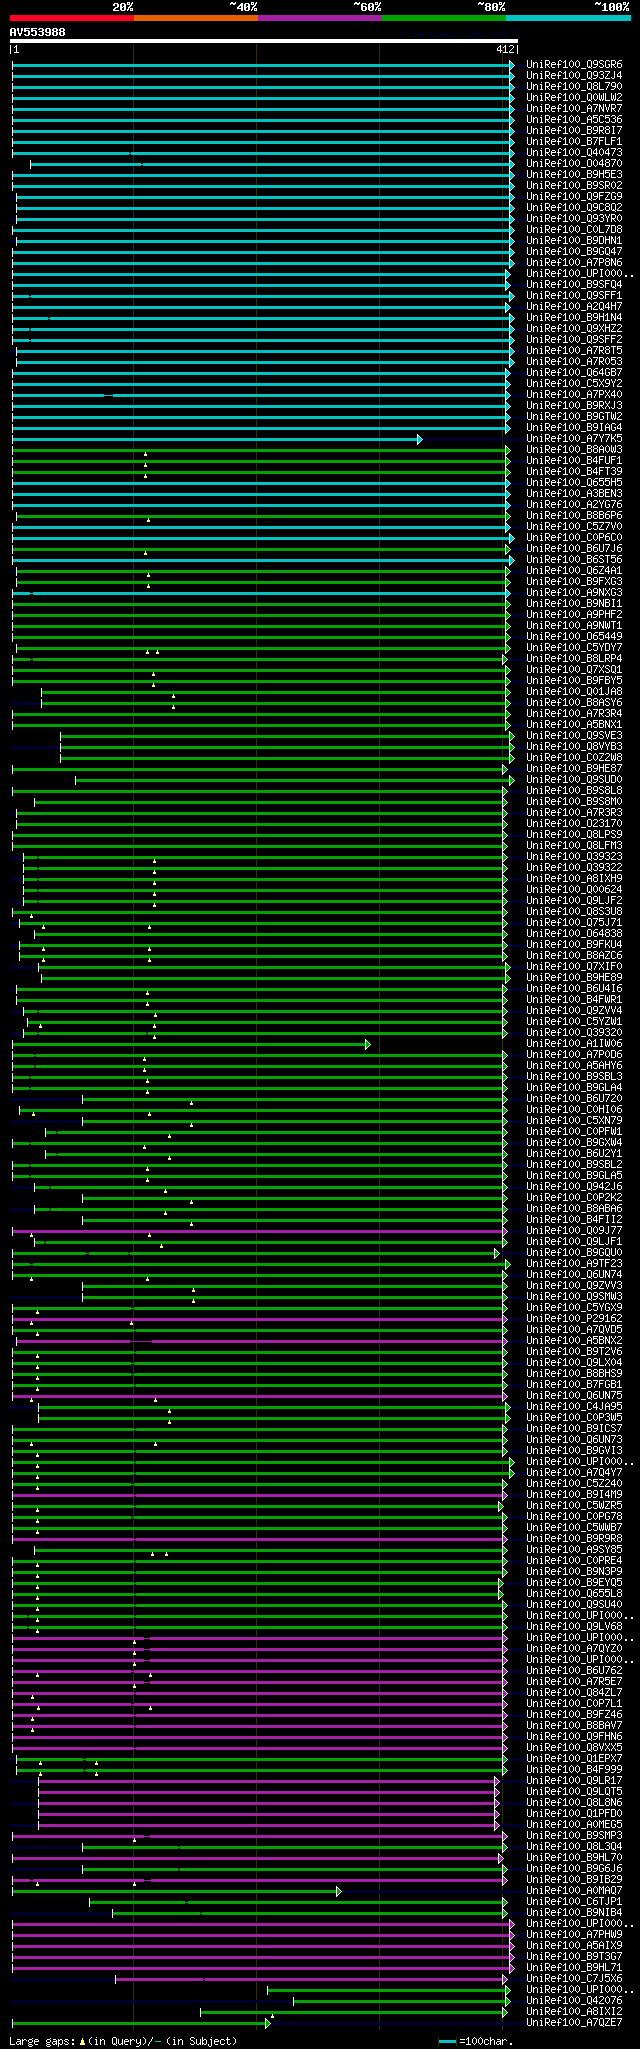The image size is (640, 2049).
Task: Select the UniRef100_Q655L8 label
Action: 574,1593
